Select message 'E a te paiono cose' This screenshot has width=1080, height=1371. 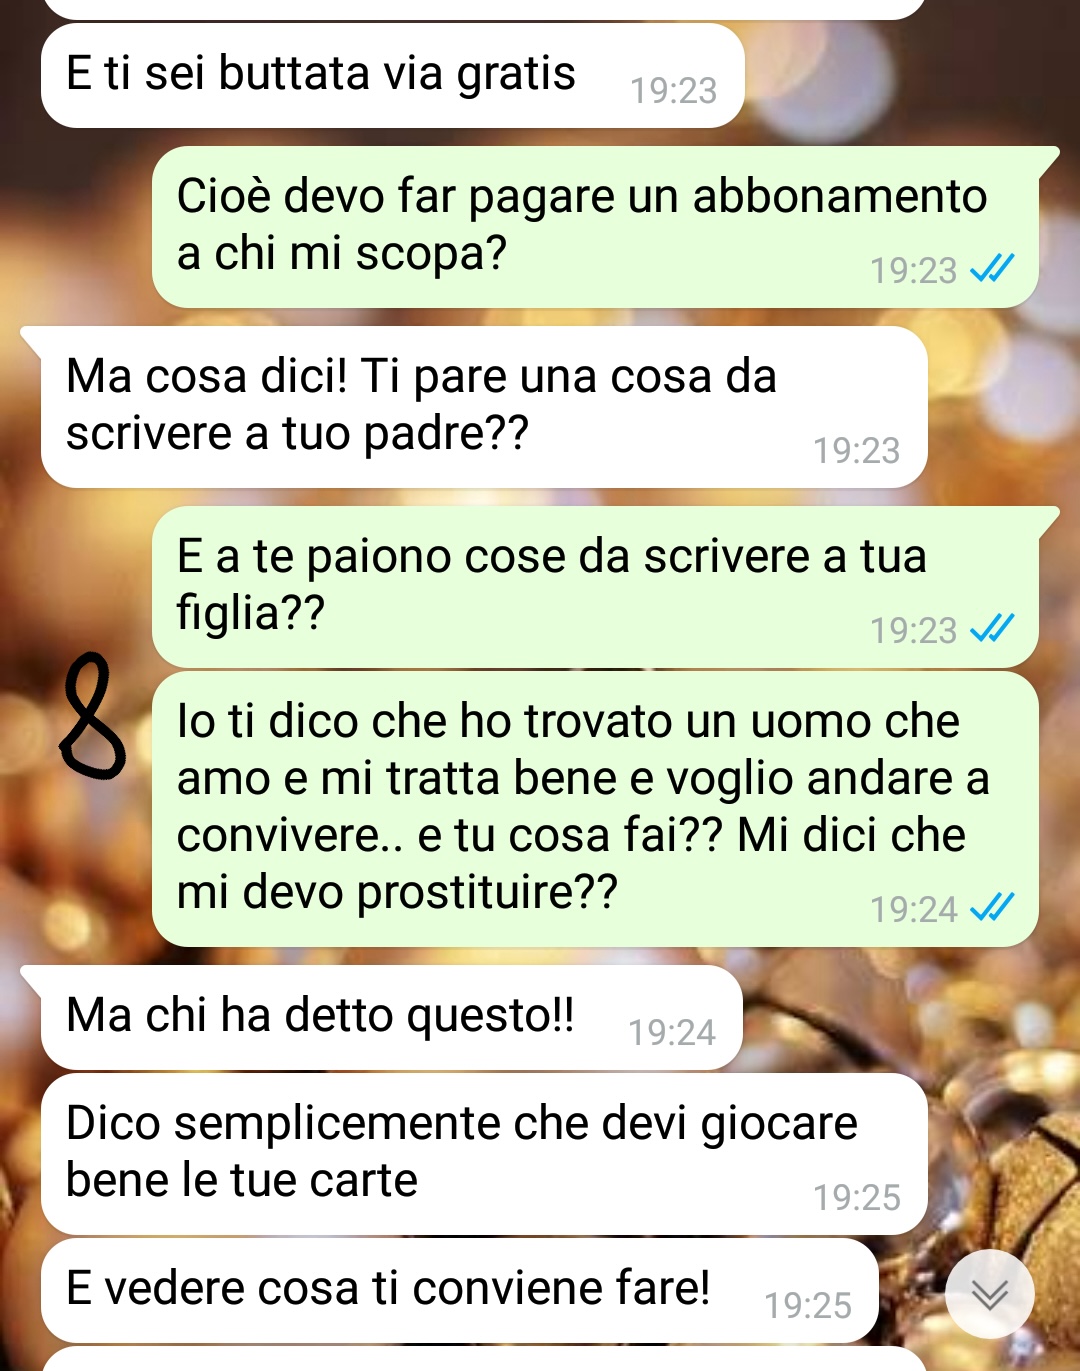[x=596, y=587]
